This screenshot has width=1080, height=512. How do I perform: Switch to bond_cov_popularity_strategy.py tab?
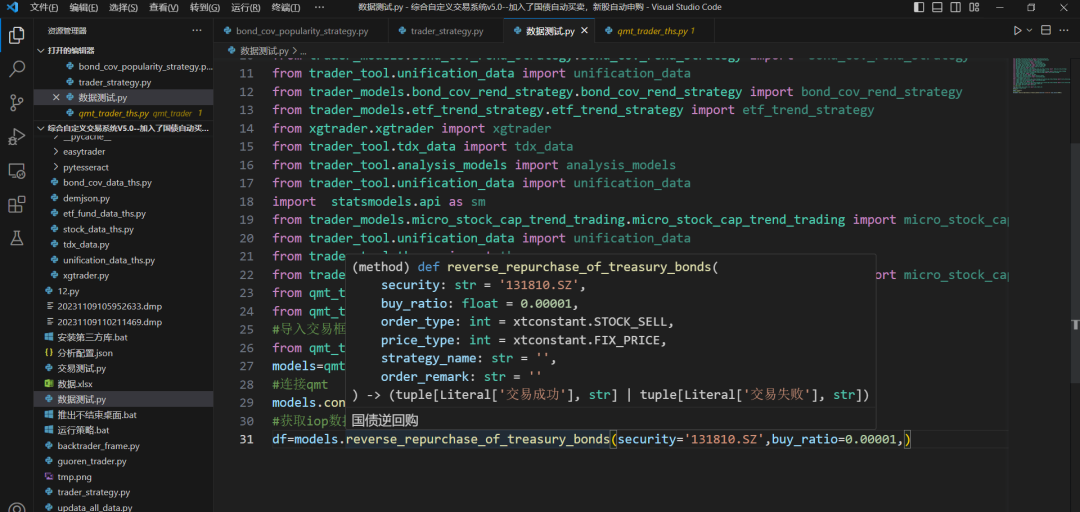pyautogui.click(x=301, y=31)
